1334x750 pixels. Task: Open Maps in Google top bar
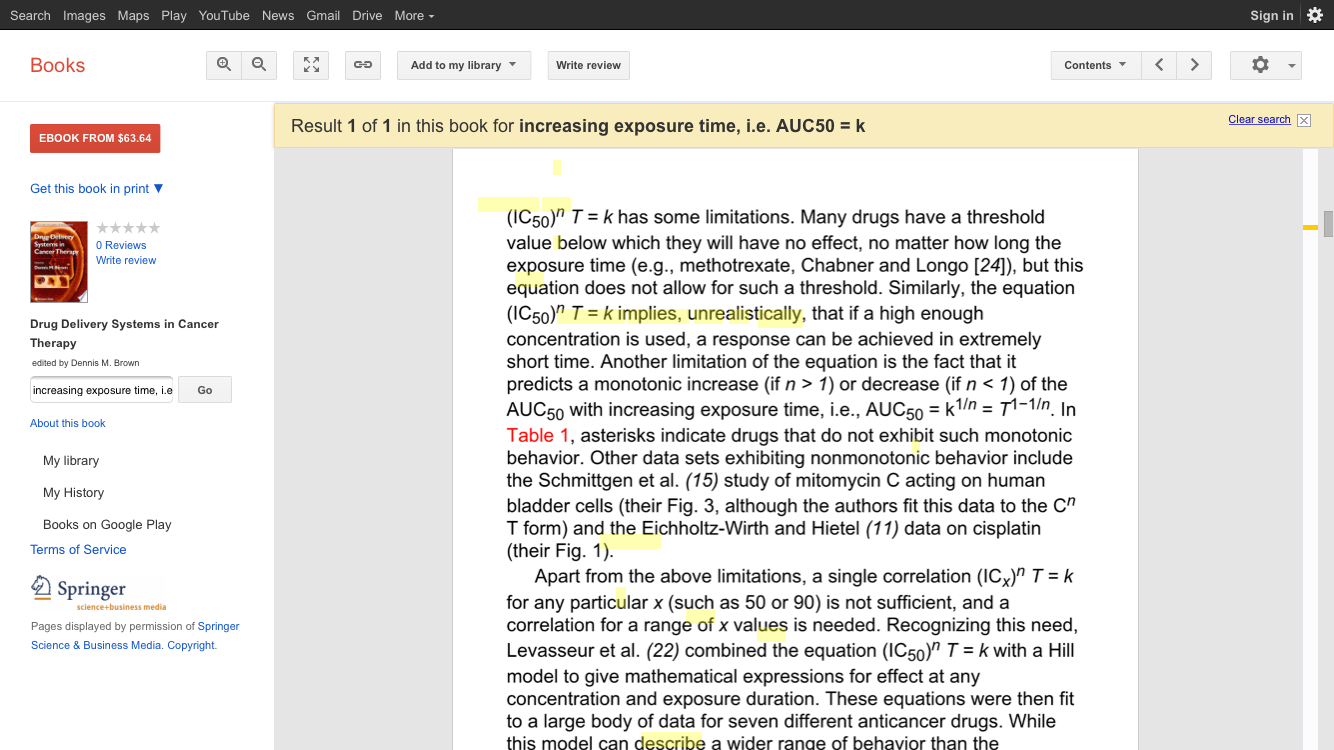coord(133,15)
